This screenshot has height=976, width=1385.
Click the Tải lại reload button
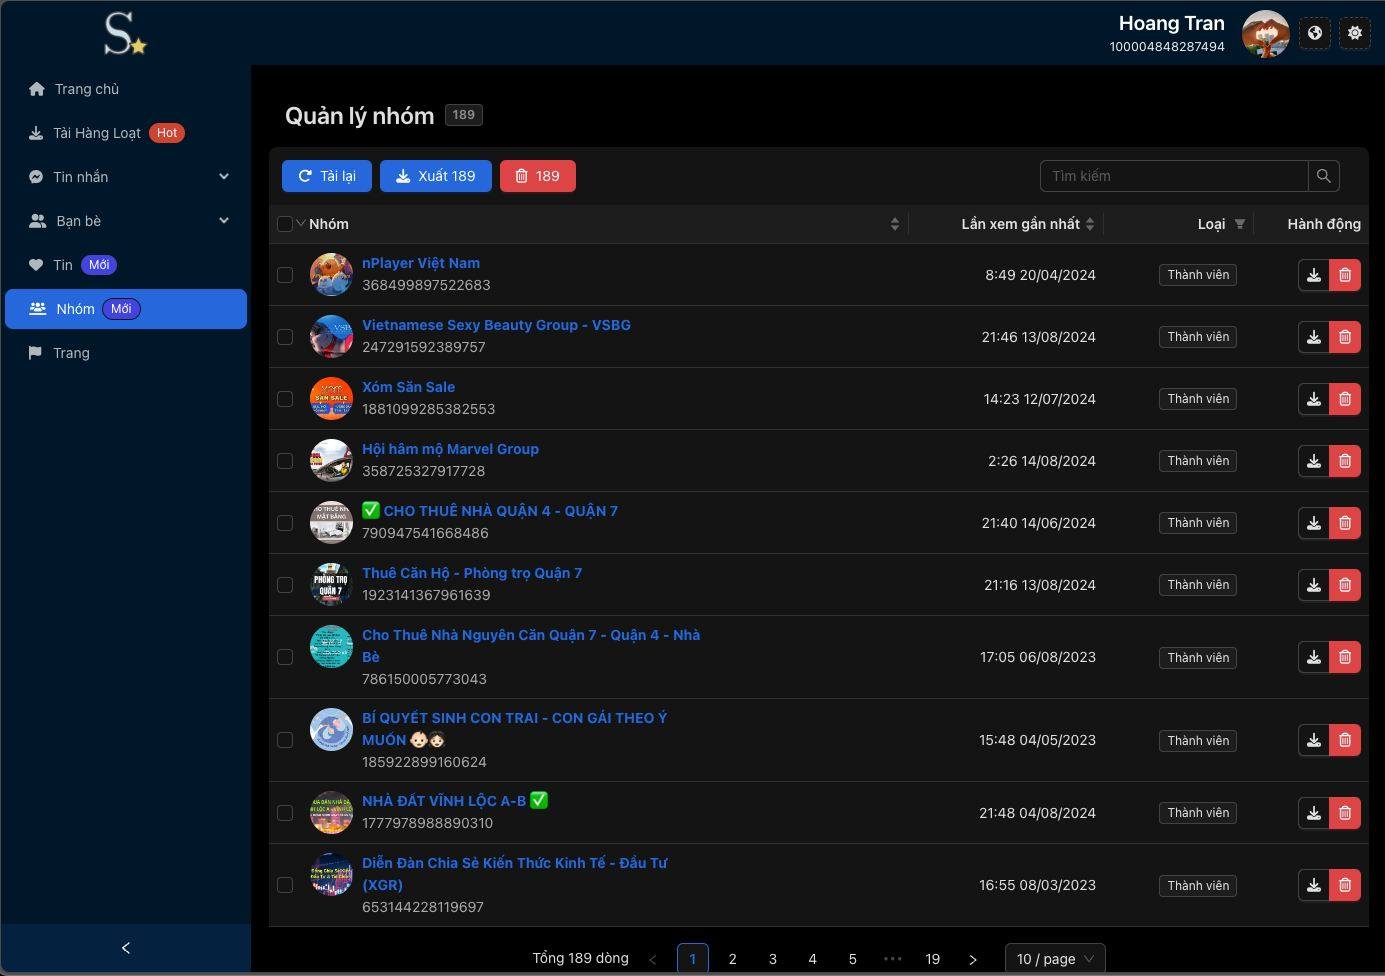point(327,176)
